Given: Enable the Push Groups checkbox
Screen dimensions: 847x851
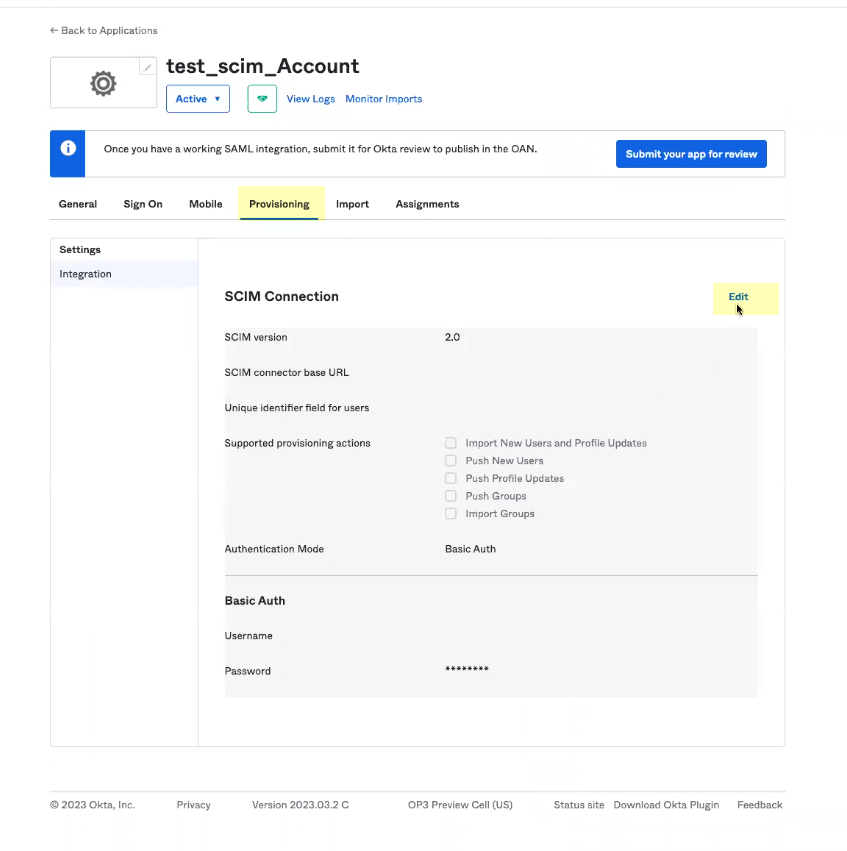Looking at the screenshot, I should point(451,496).
